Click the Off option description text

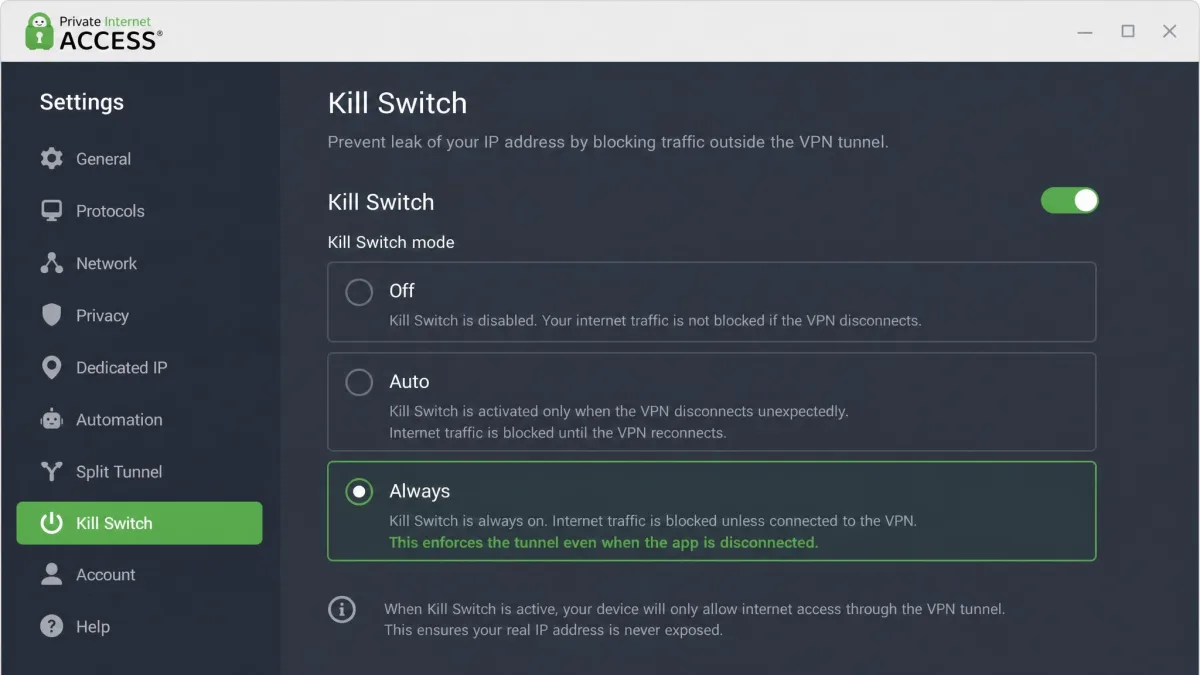click(x=655, y=321)
